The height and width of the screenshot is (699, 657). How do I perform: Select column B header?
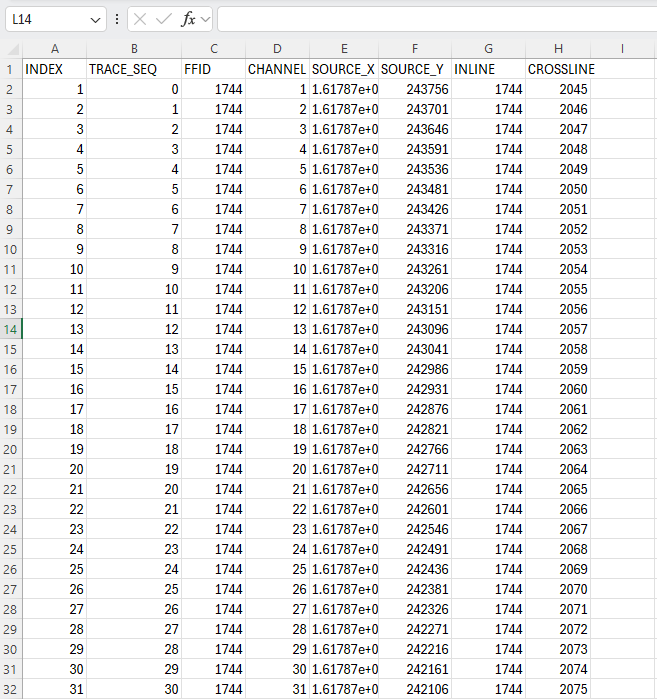tap(134, 49)
